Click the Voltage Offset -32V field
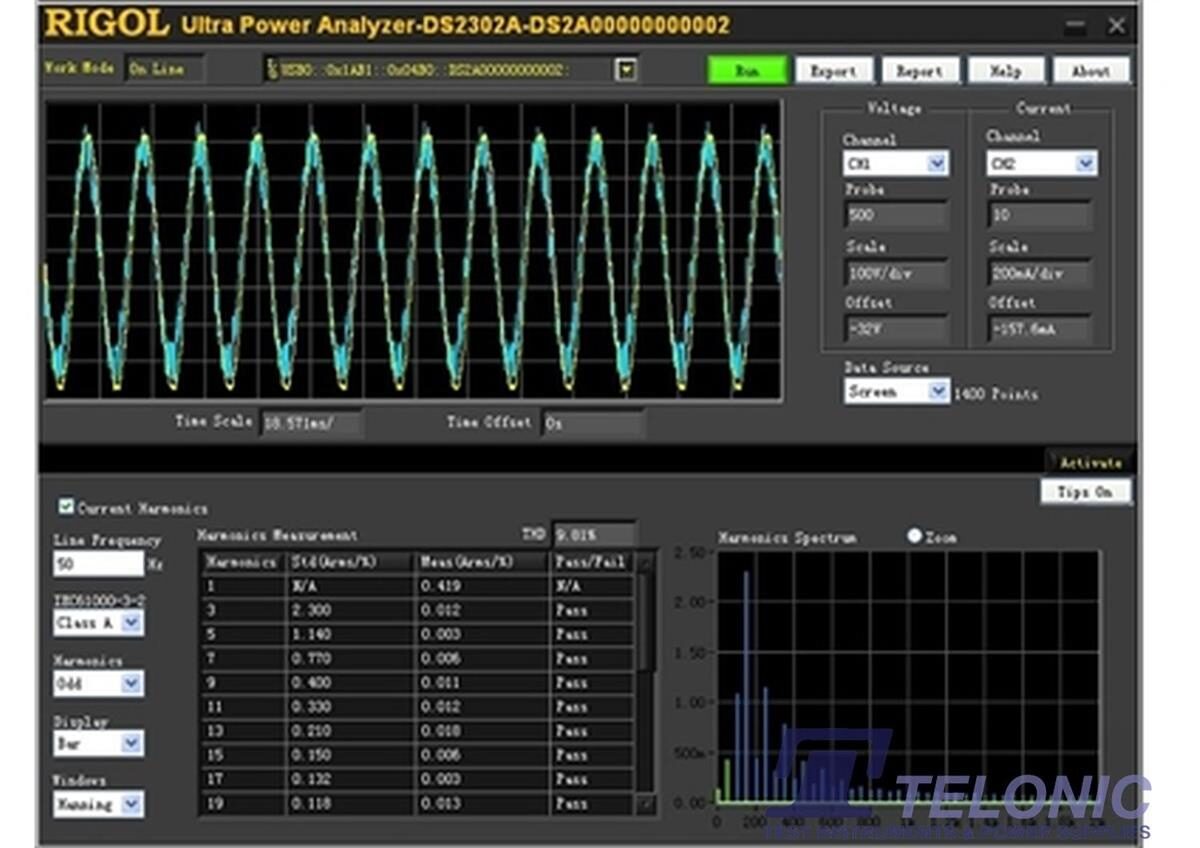 click(896, 330)
